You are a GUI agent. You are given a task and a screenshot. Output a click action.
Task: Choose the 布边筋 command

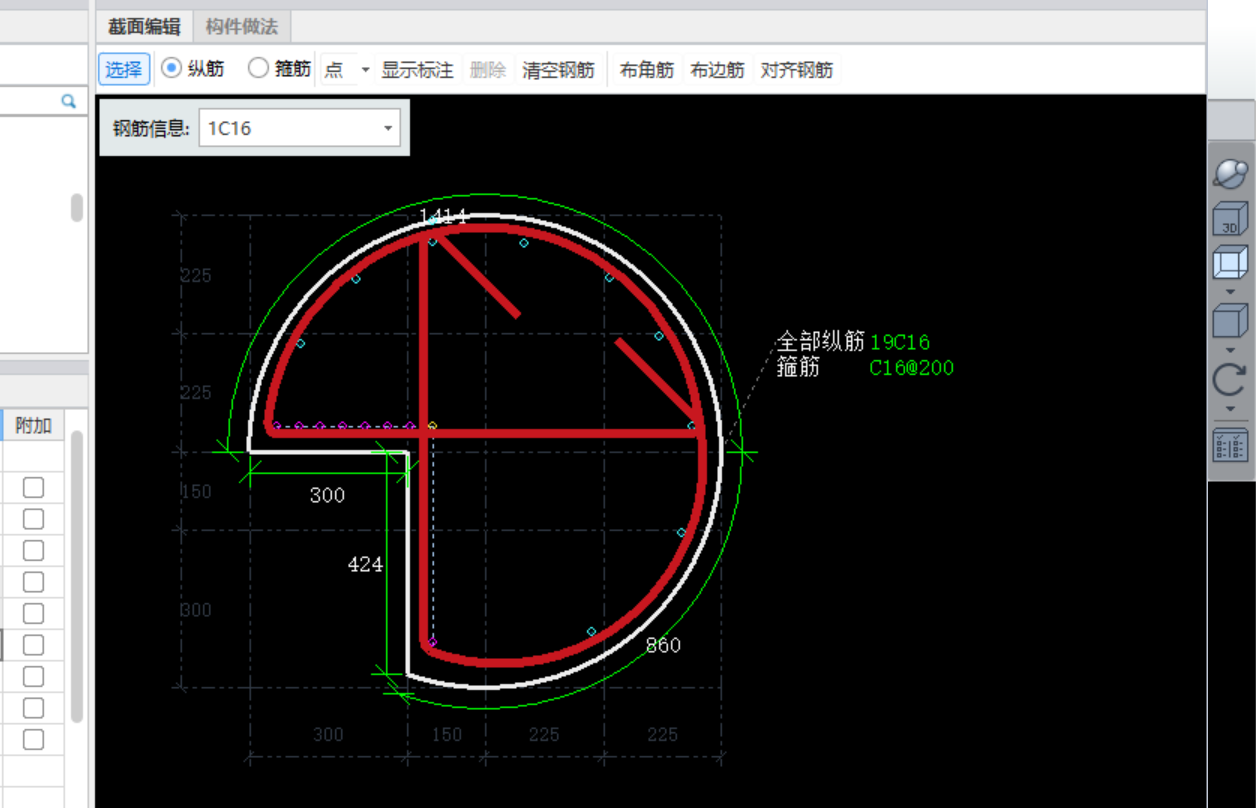click(717, 70)
